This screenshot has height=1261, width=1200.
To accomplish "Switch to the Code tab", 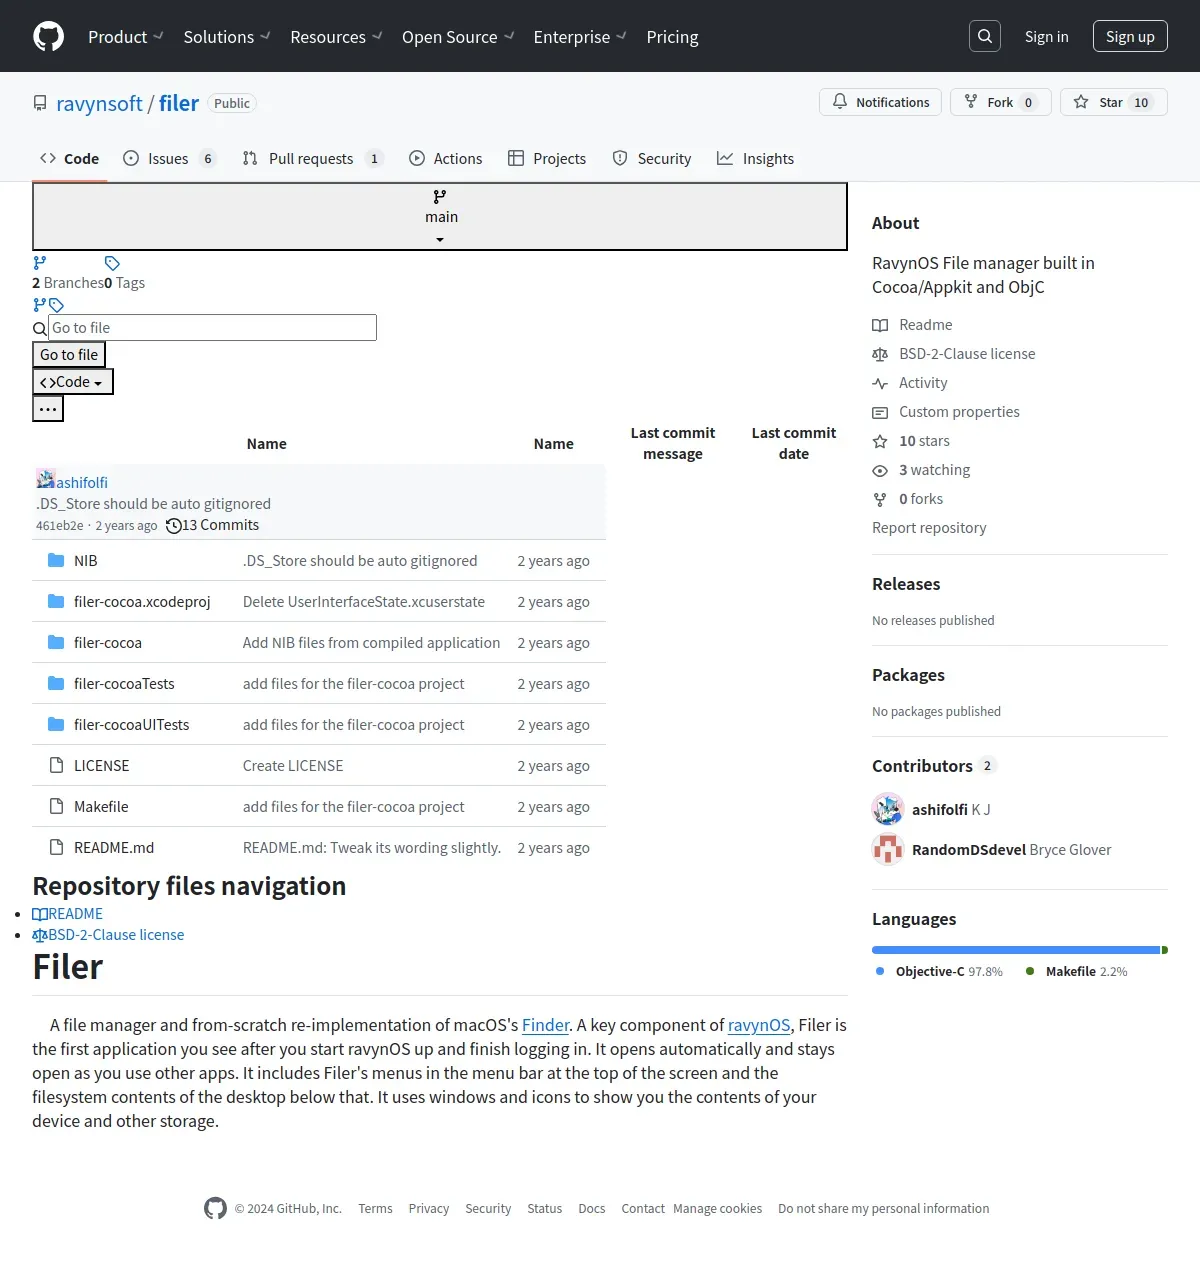I will point(70,158).
